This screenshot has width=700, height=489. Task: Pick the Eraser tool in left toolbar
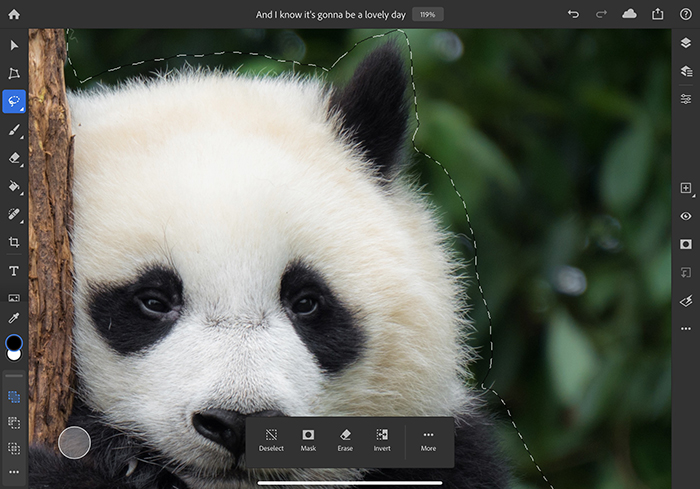tap(14, 158)
